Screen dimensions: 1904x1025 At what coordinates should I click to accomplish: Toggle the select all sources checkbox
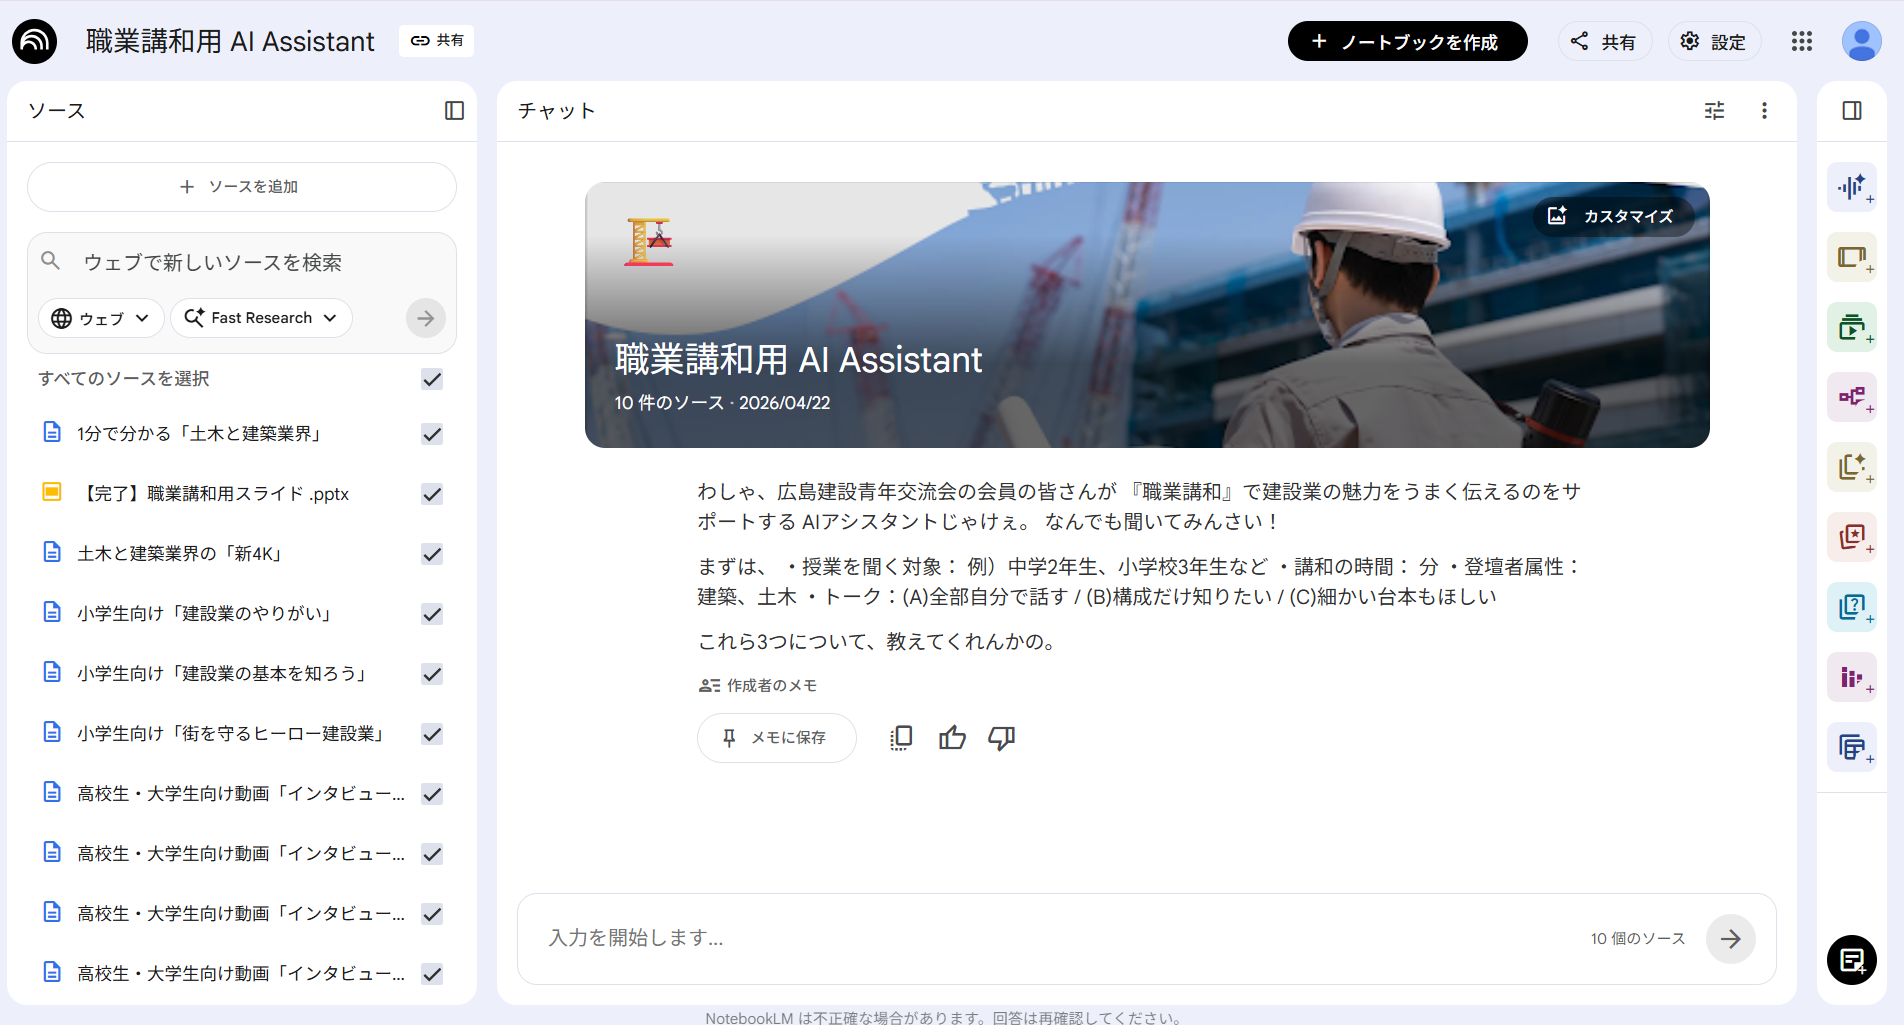pos(432,379)
